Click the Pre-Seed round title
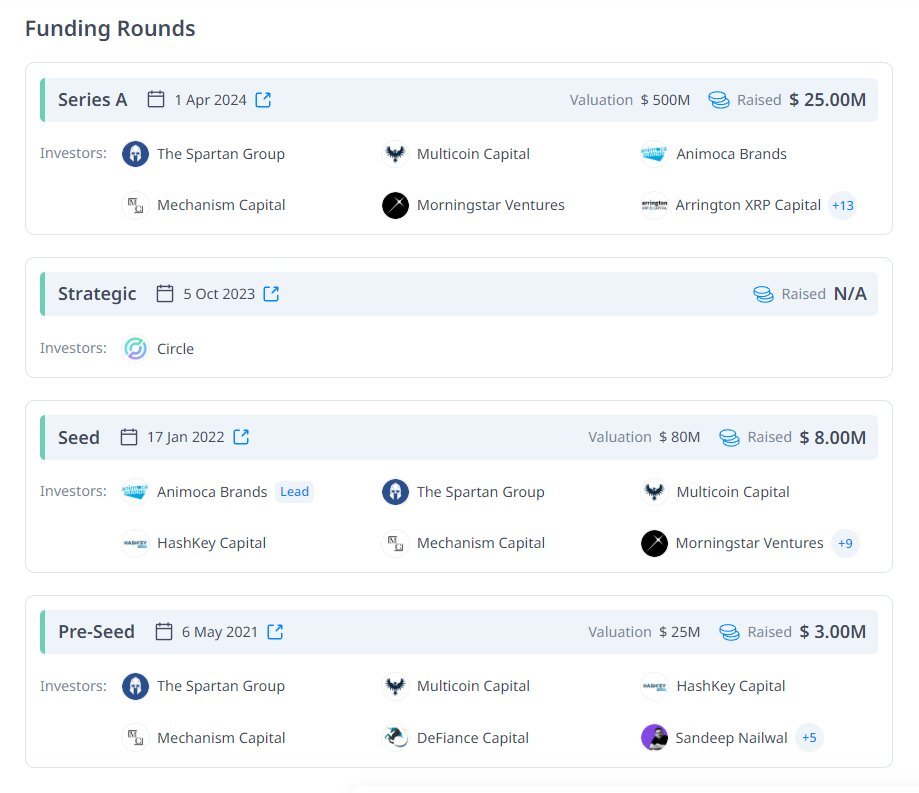Viewport: 919px width, 793px height. [x=97, y=632]
